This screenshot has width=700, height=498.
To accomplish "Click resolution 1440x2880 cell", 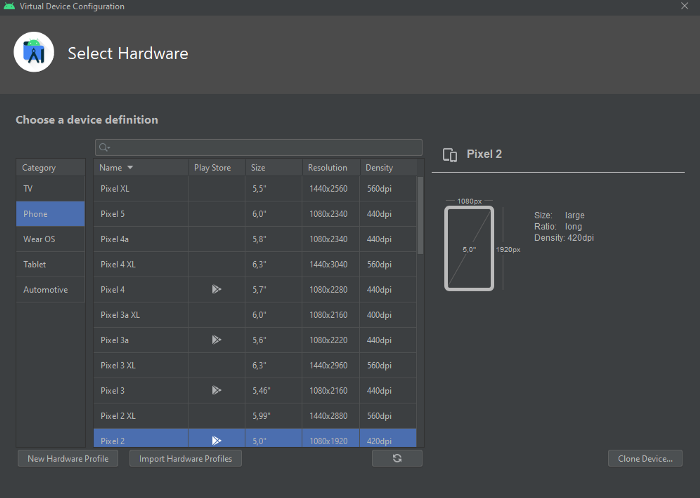I will (331, 416).
